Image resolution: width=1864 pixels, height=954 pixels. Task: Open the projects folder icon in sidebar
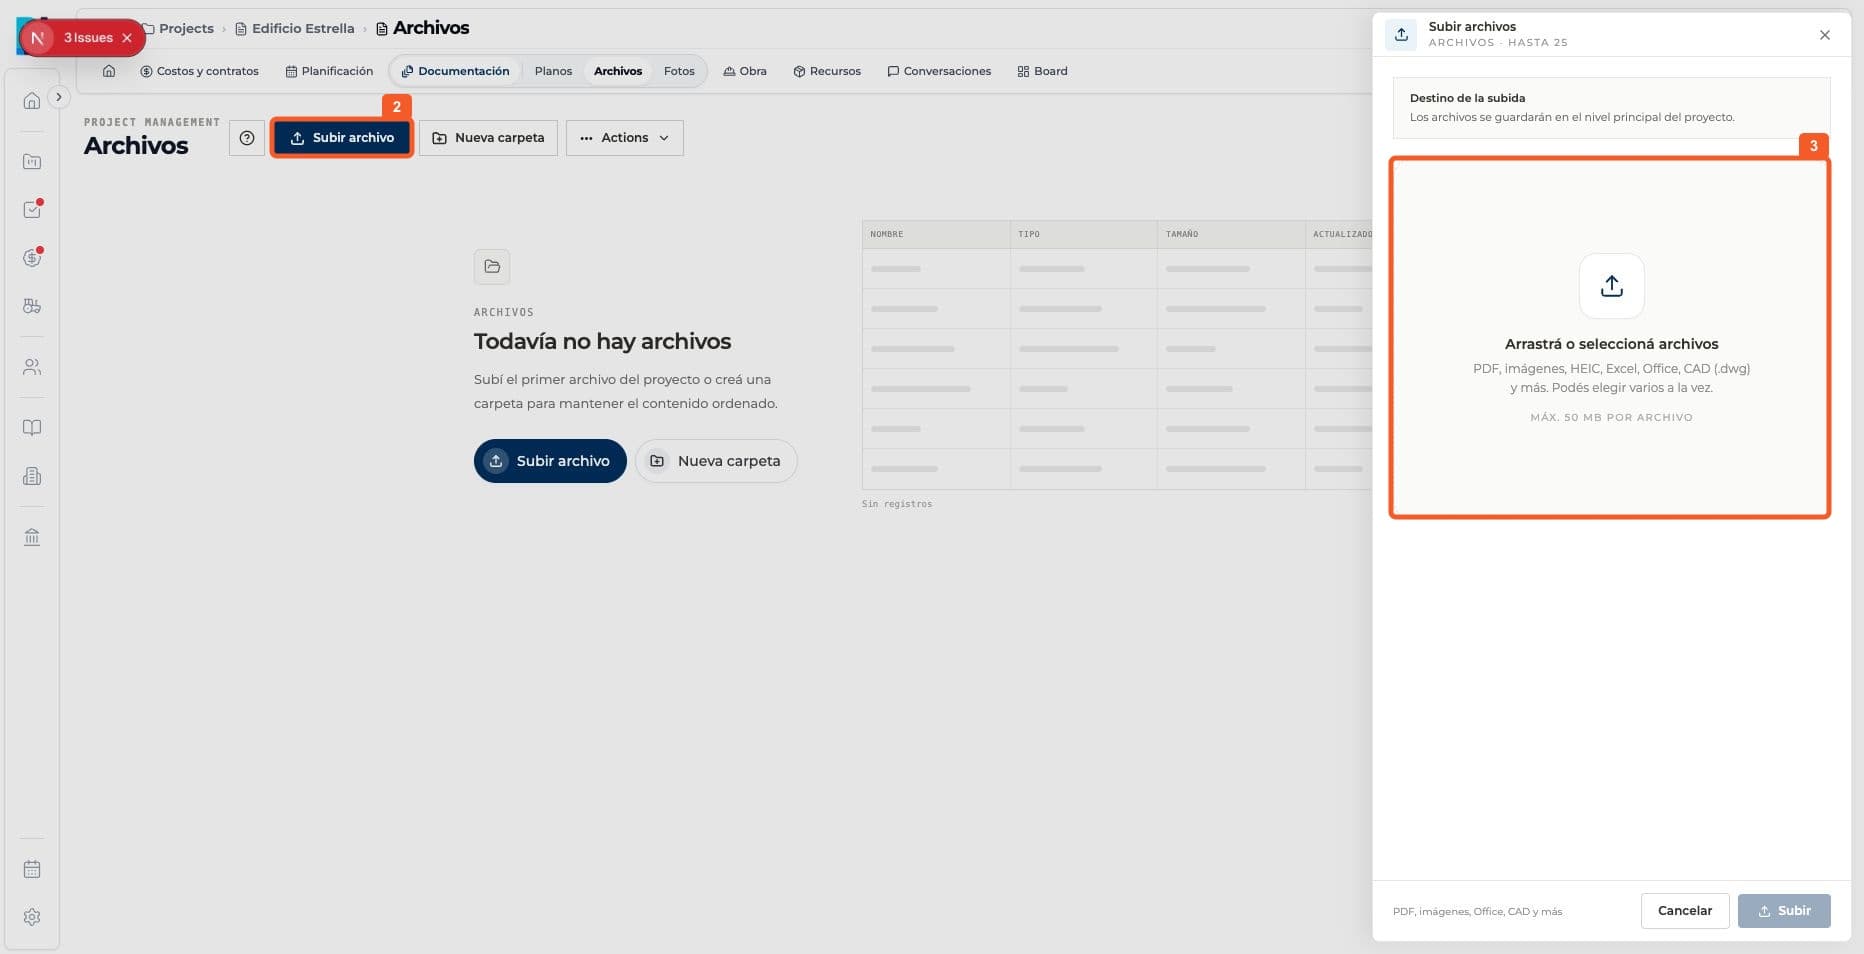32,161
